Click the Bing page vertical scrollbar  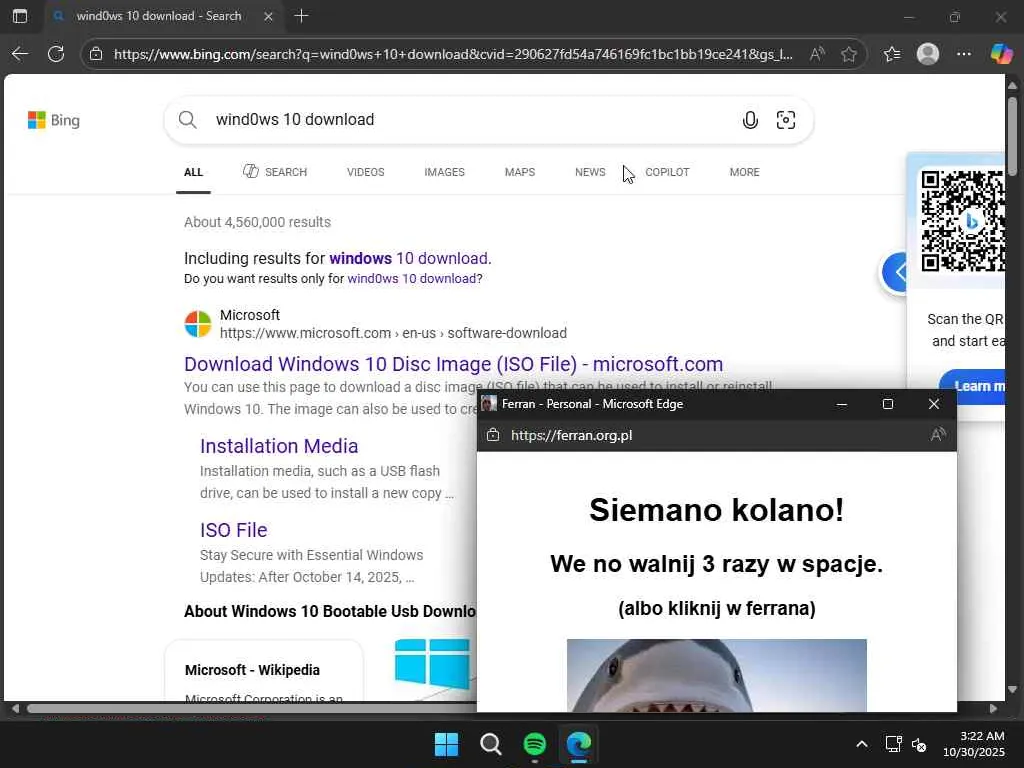pyautogui.click(x=1012, y=136)
